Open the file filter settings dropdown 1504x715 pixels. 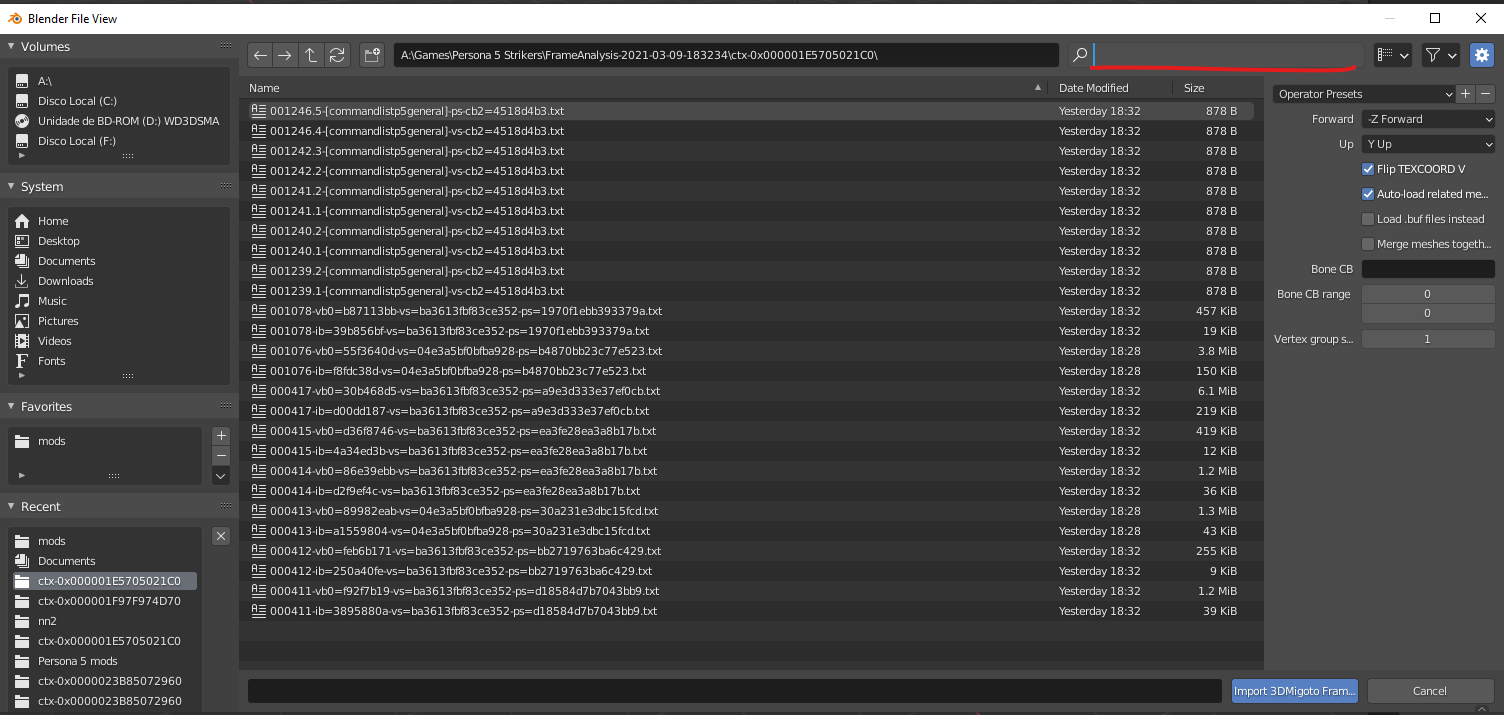pos(1441,56)
